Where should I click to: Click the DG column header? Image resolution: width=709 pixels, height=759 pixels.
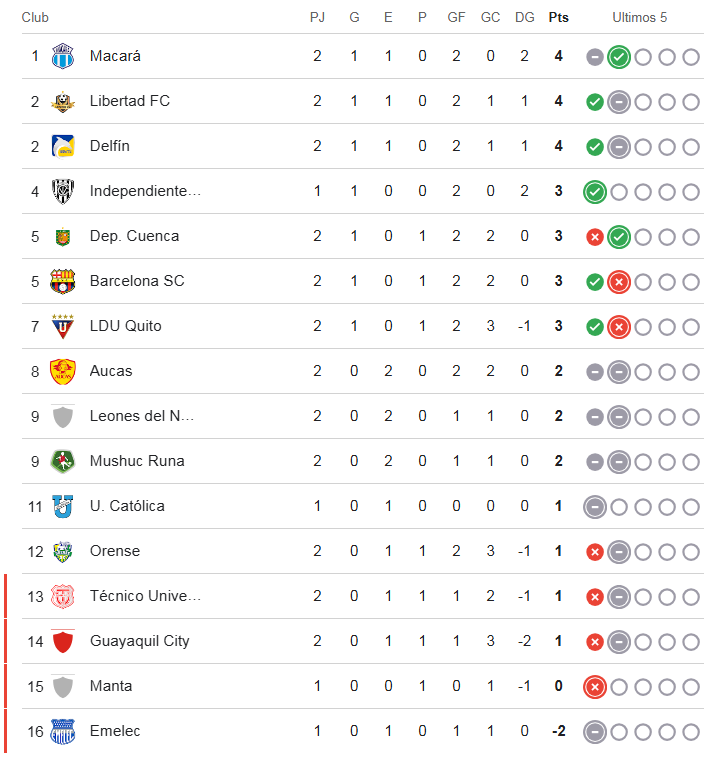(x=524, y=17)
